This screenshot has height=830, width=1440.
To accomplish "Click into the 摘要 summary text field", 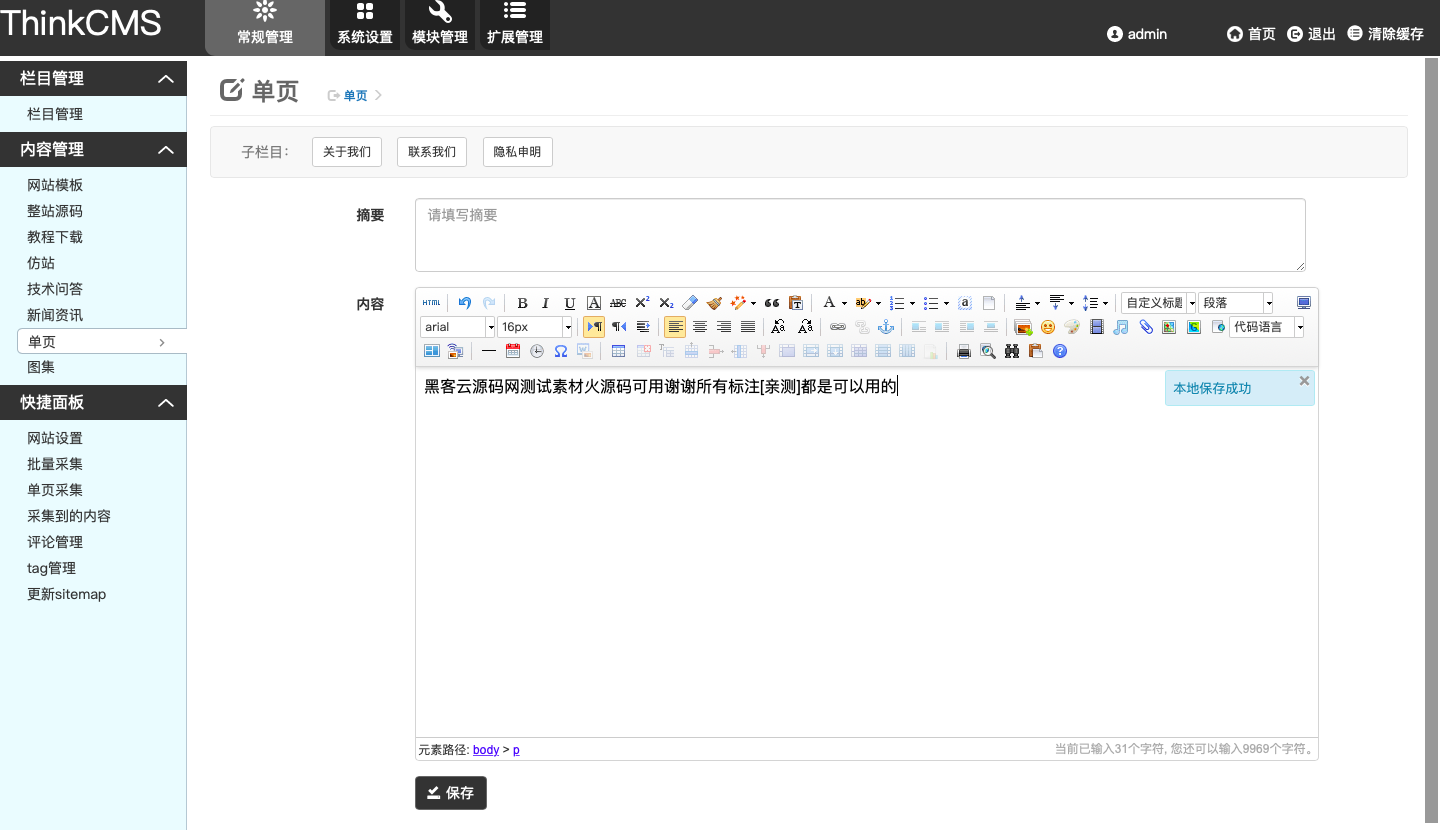I will pyautogui.click(x=860, y=235).
